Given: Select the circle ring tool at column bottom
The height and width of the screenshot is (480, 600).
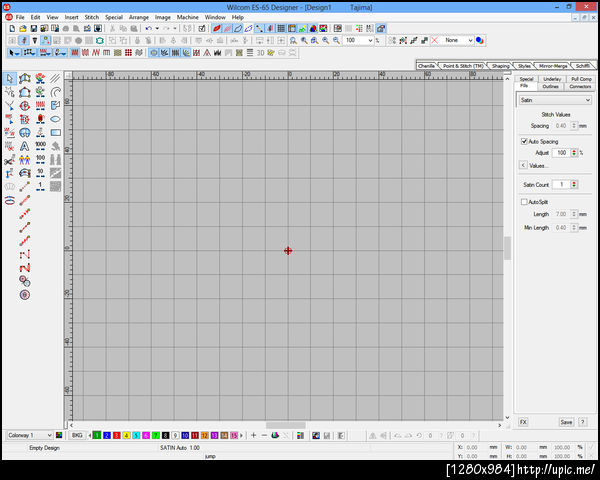Looking at the screenshot, I should pos(24,295).
